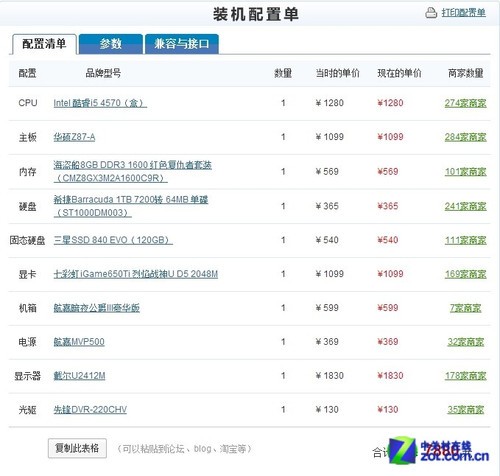Click the 32家商家 merchants link
Screen dimensions: 500x476
pos(465,342)
